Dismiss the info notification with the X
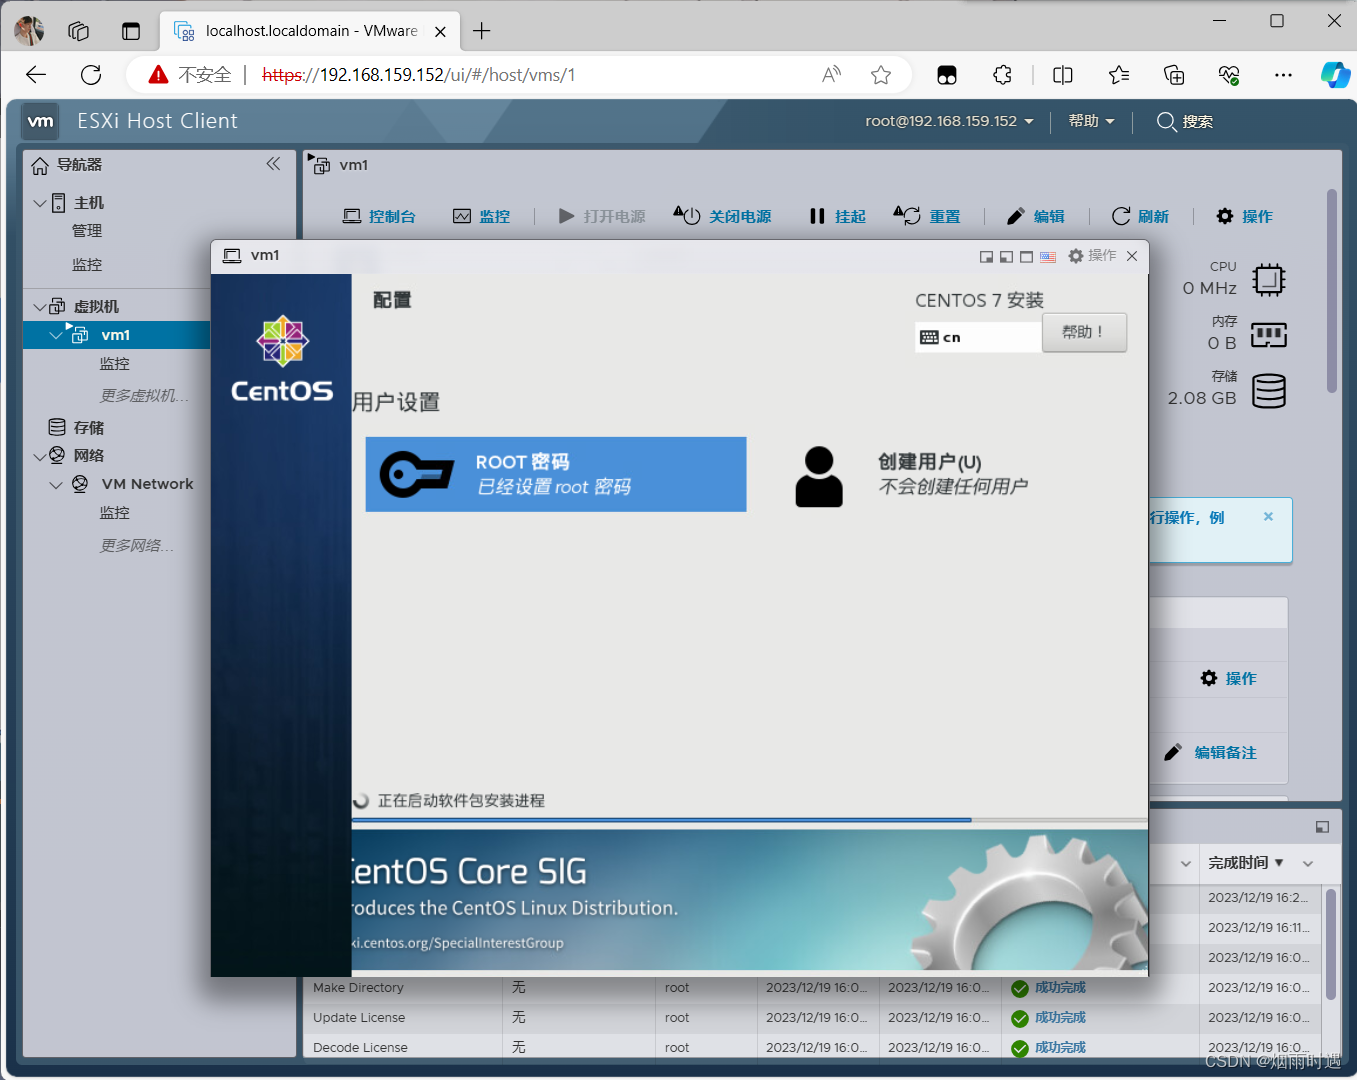Image resolution: width=1357 pixels, height=1080 pixels. 1268,517
